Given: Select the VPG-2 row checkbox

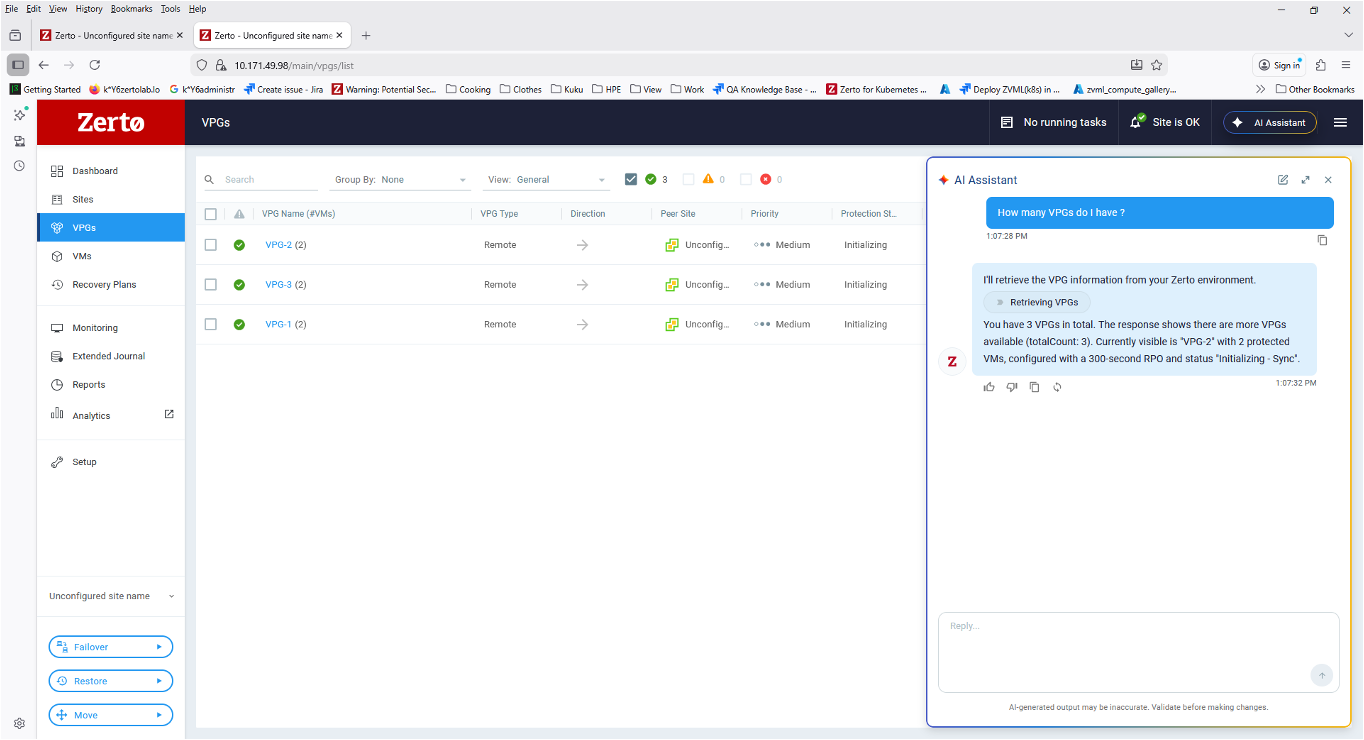Looking at the screenshot, I should tap(210, 245).
